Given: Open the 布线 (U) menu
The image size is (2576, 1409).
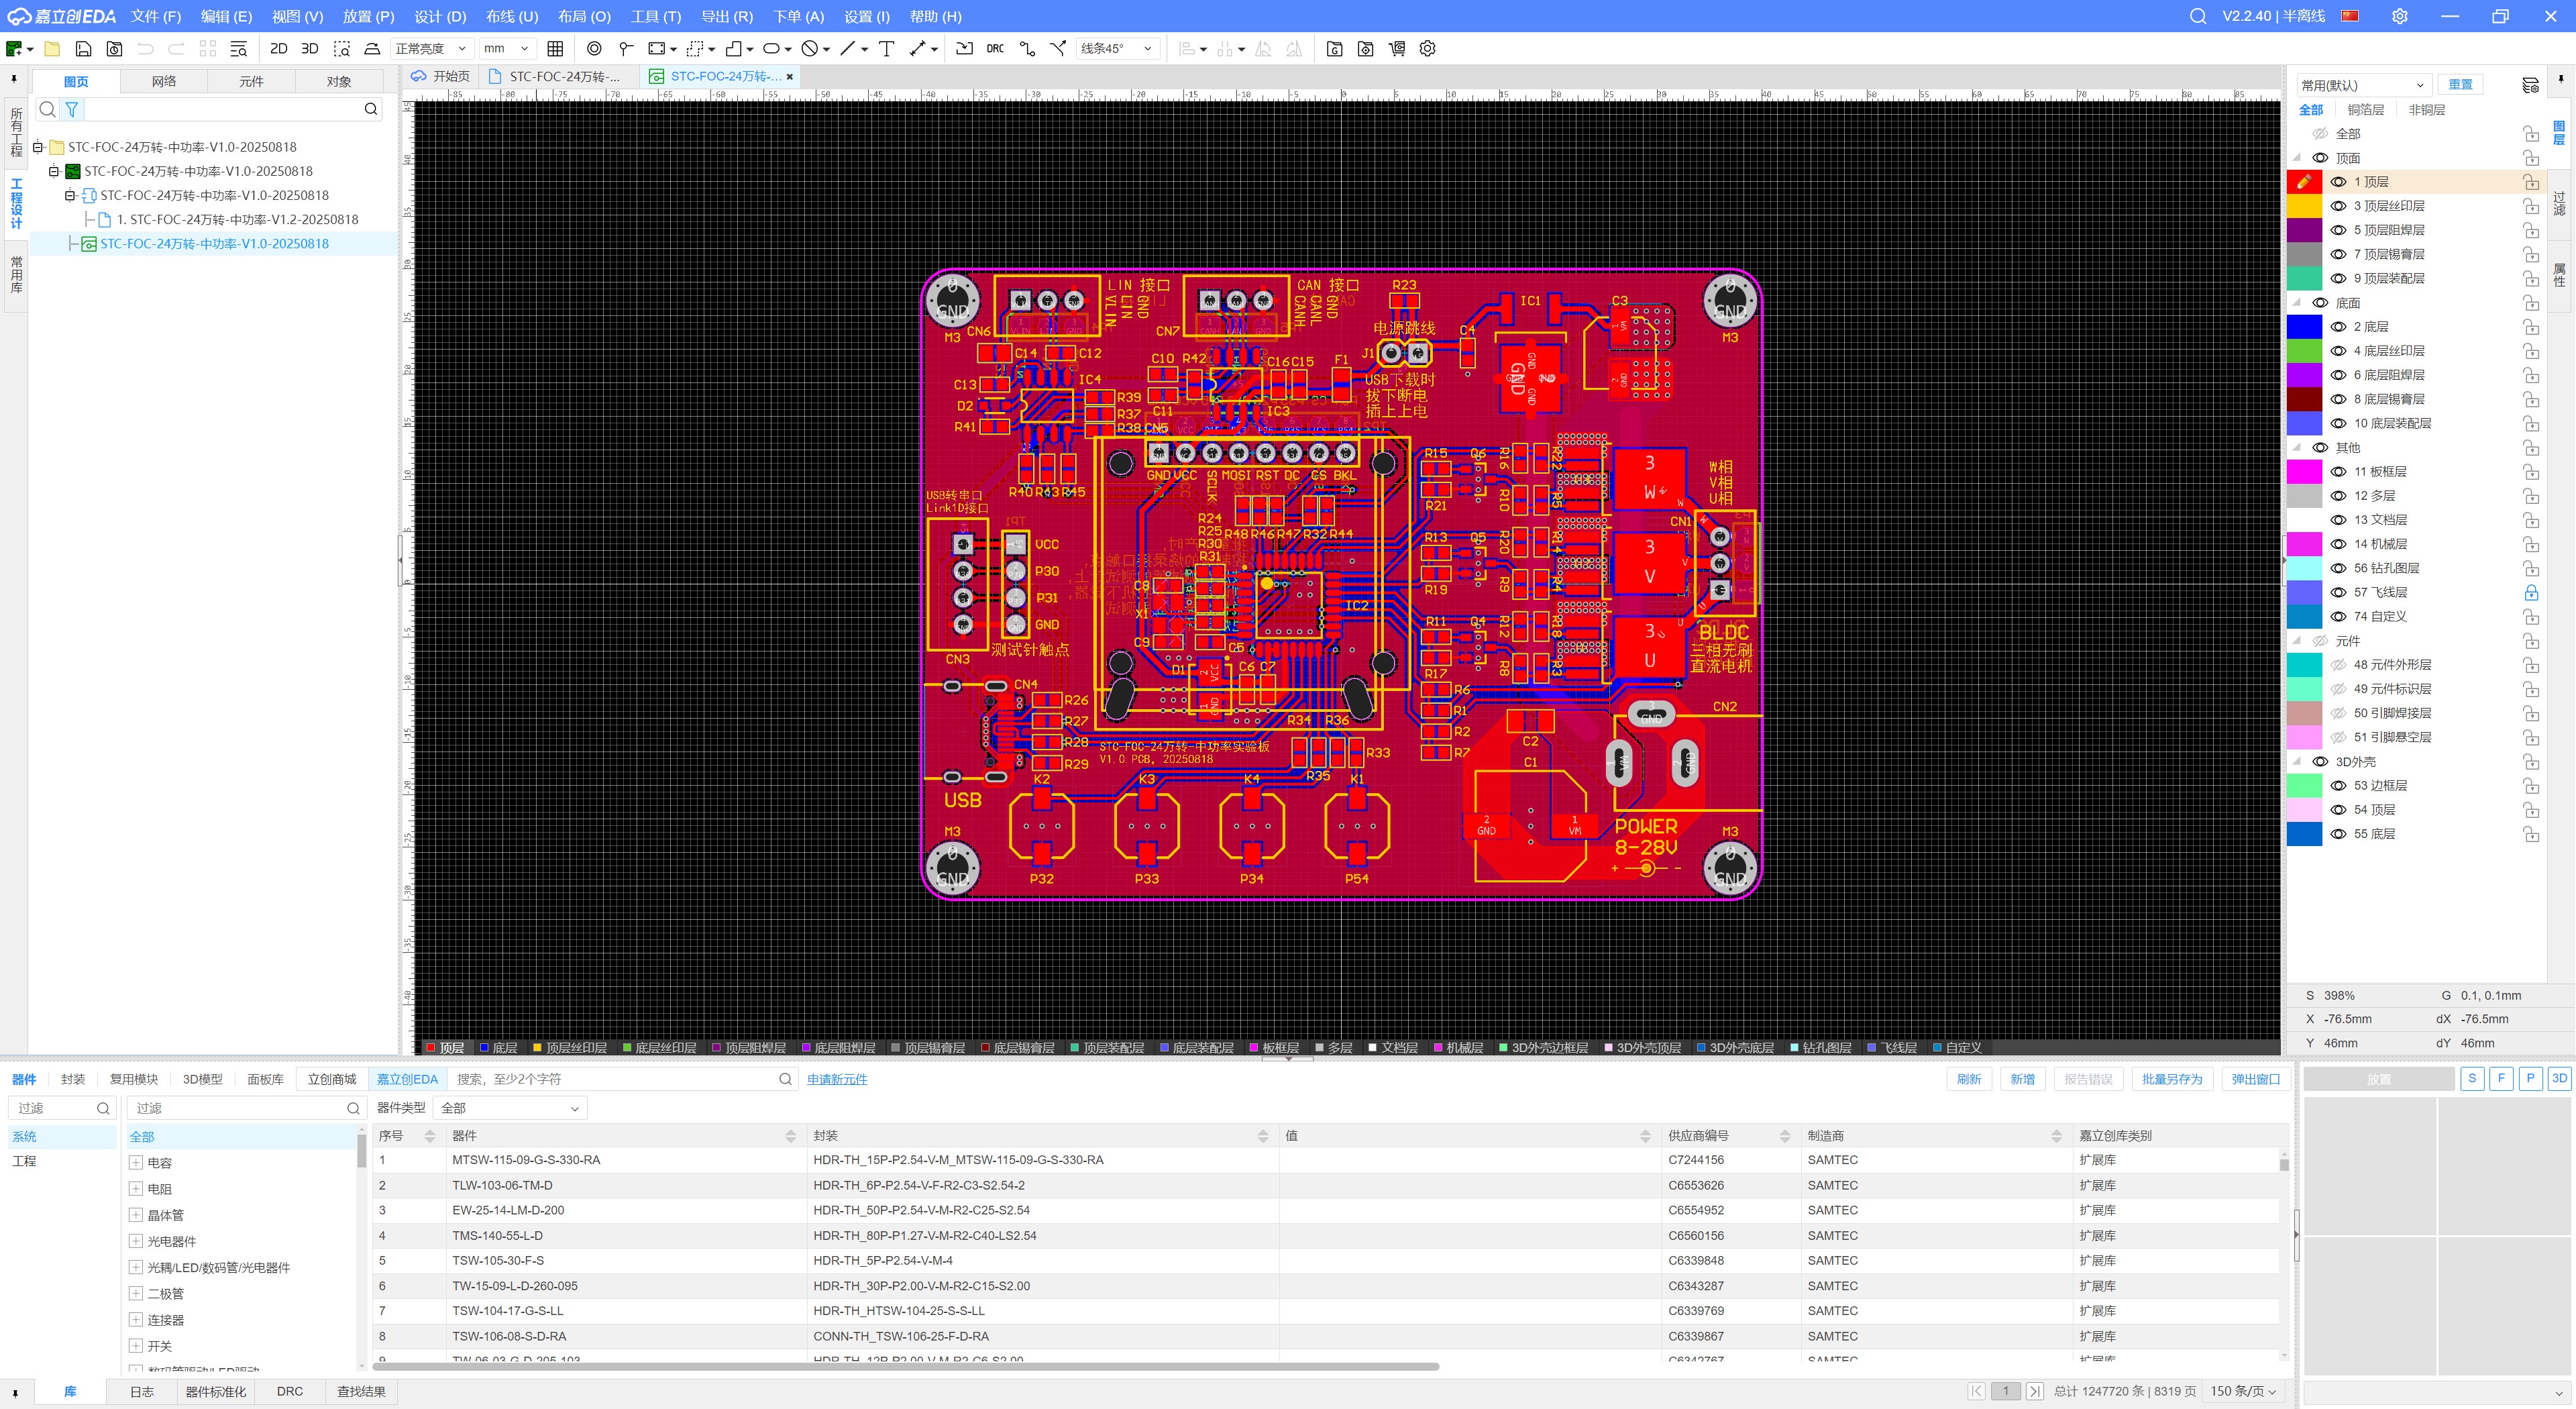Looking at the screenshot, I should point(512,16).
